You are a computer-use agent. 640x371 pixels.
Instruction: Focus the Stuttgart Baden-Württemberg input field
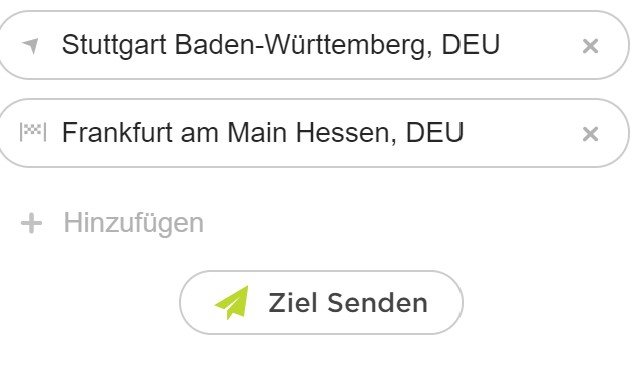tap(312, 45)
